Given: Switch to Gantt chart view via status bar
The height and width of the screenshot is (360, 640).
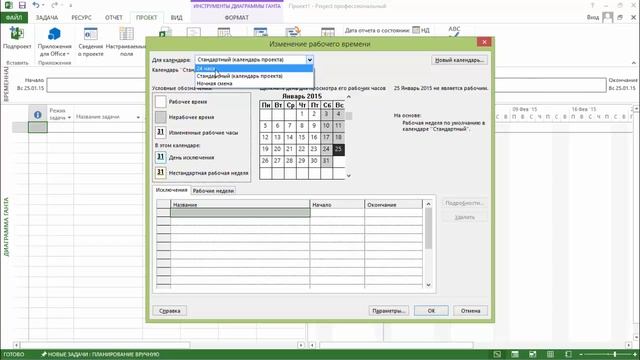Looking at the screenshot, I should 497,354.
